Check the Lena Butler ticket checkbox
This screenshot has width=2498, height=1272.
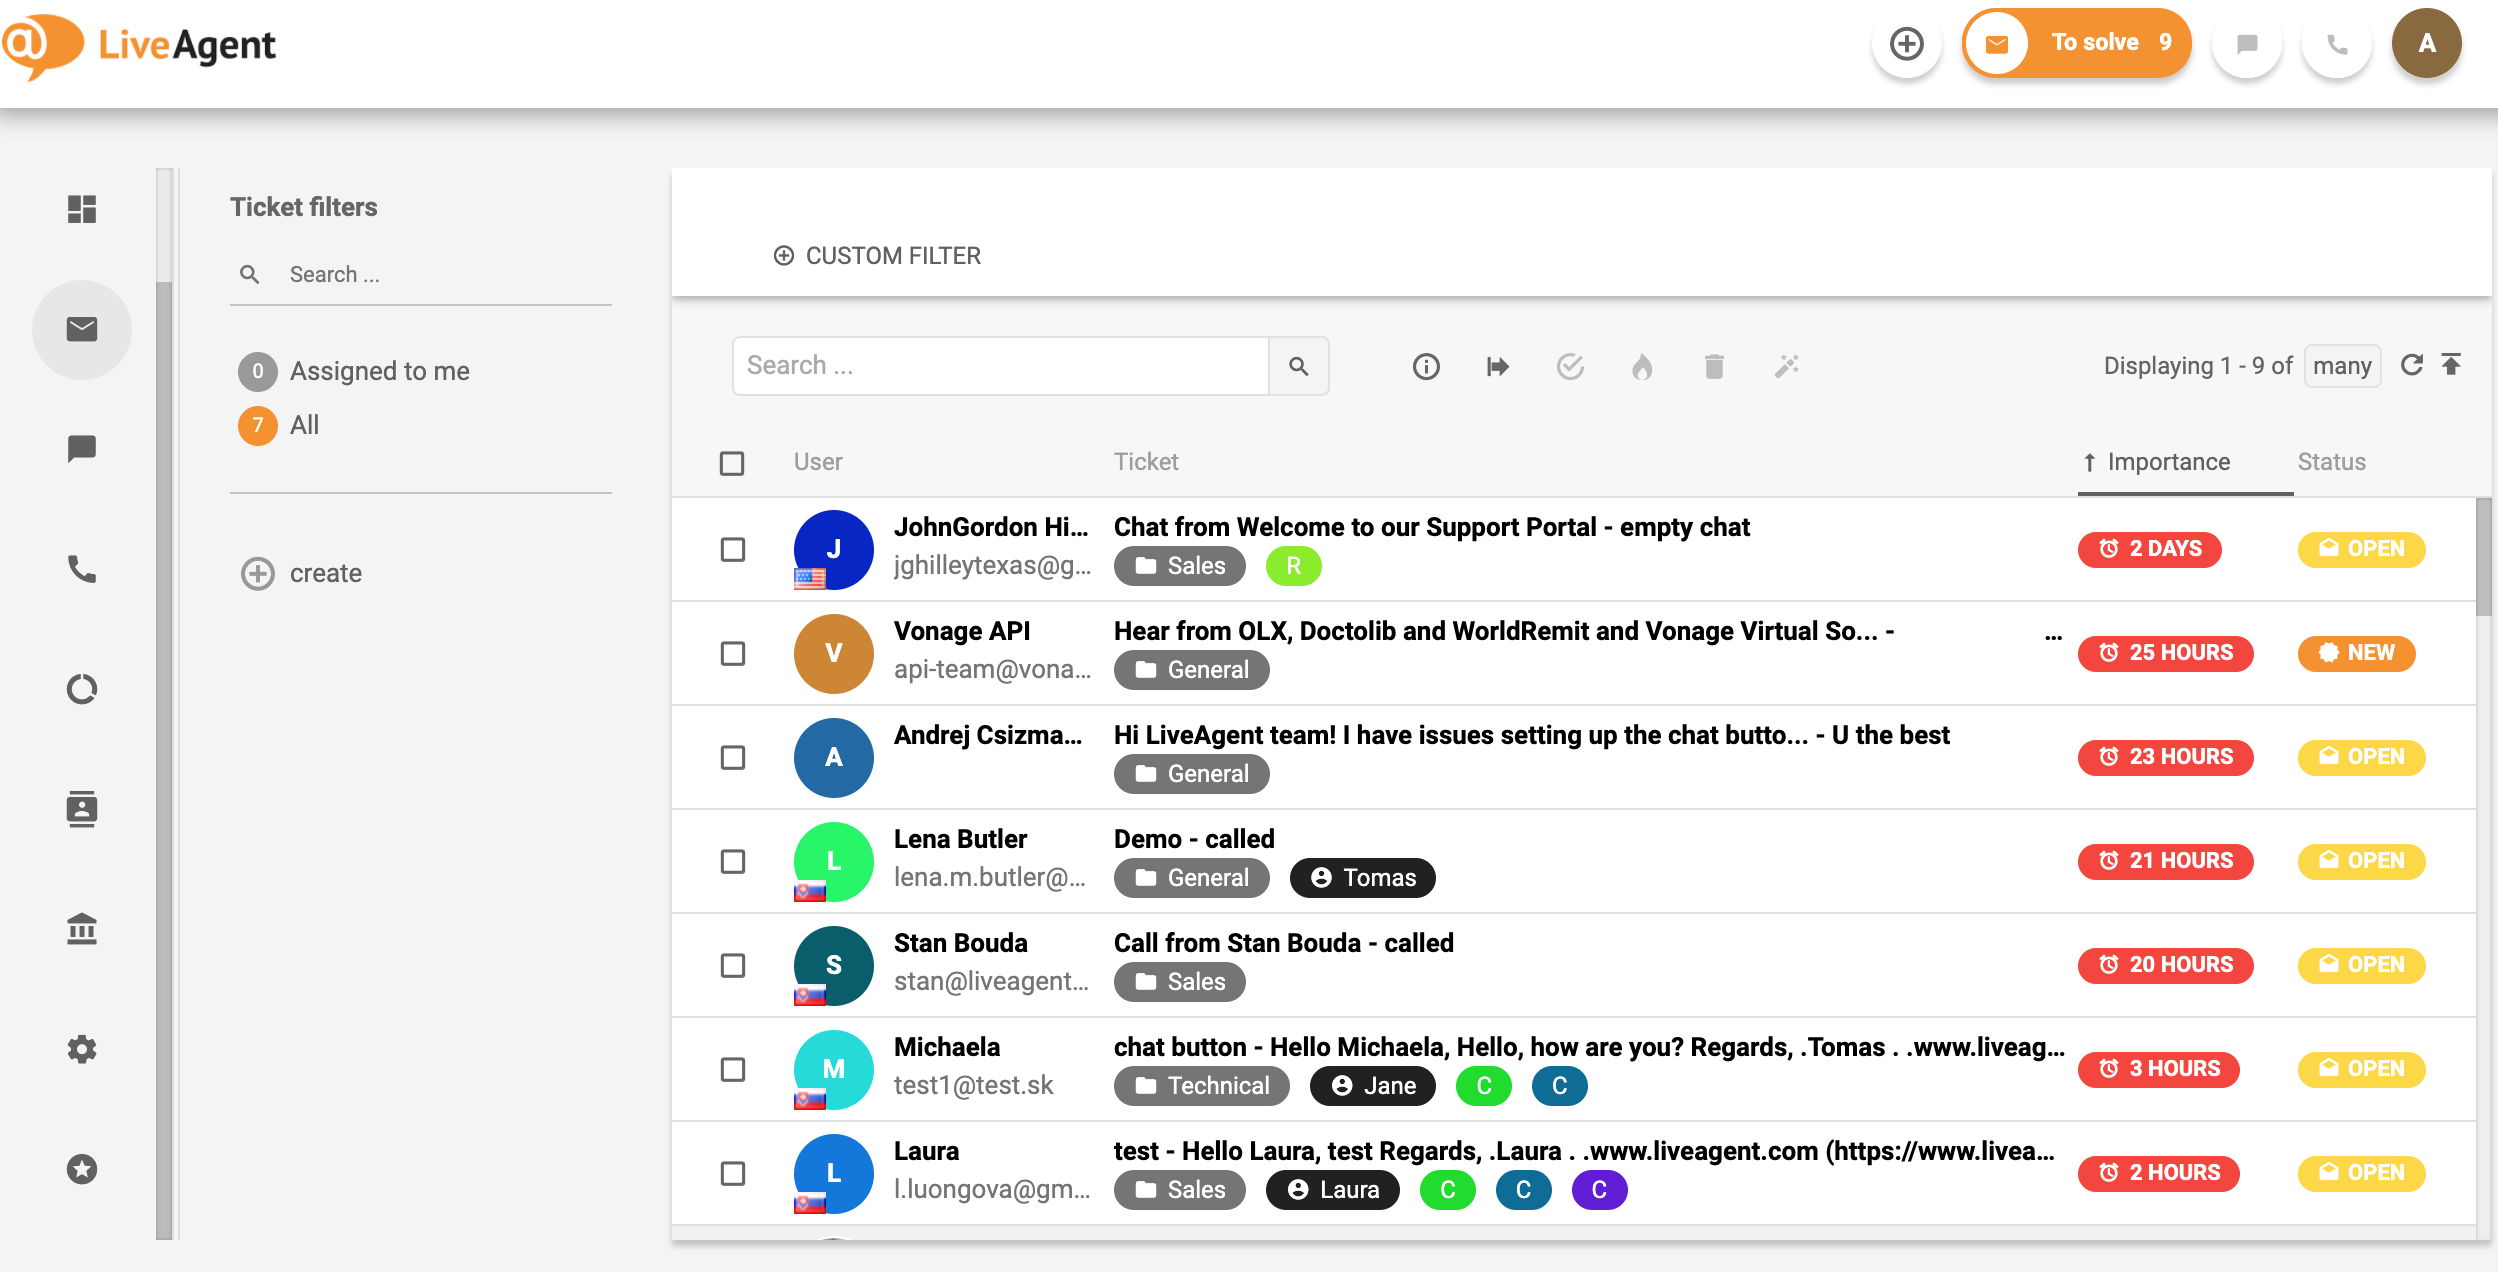[733, 861]
